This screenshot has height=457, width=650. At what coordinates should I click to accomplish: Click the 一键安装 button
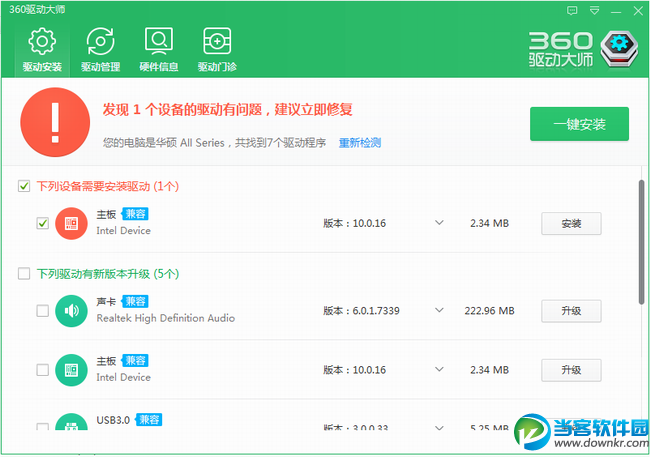(x=579, y=124)
